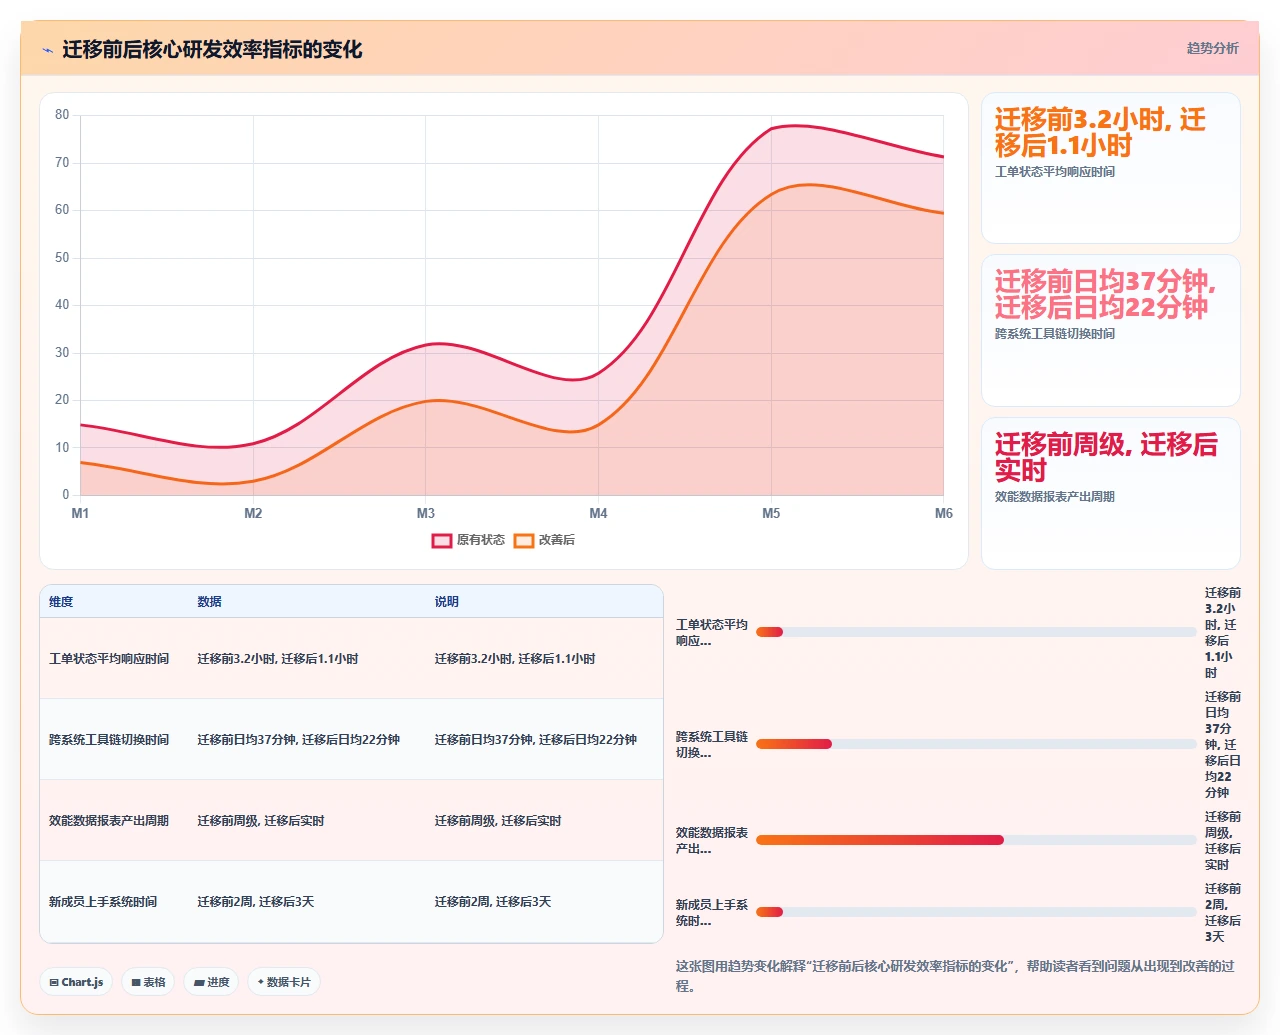Click the 工单状态平均响应 progress bar
Screen dimensions: 1280x1035
click(976, 632)
